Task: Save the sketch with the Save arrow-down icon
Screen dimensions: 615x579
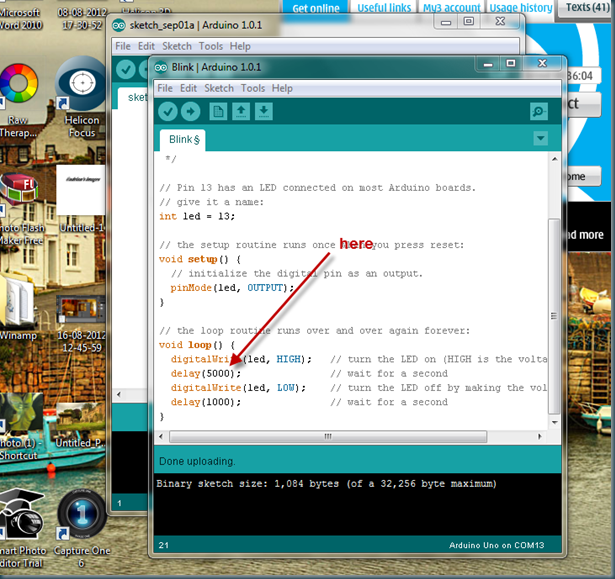Action: (264, 112)
